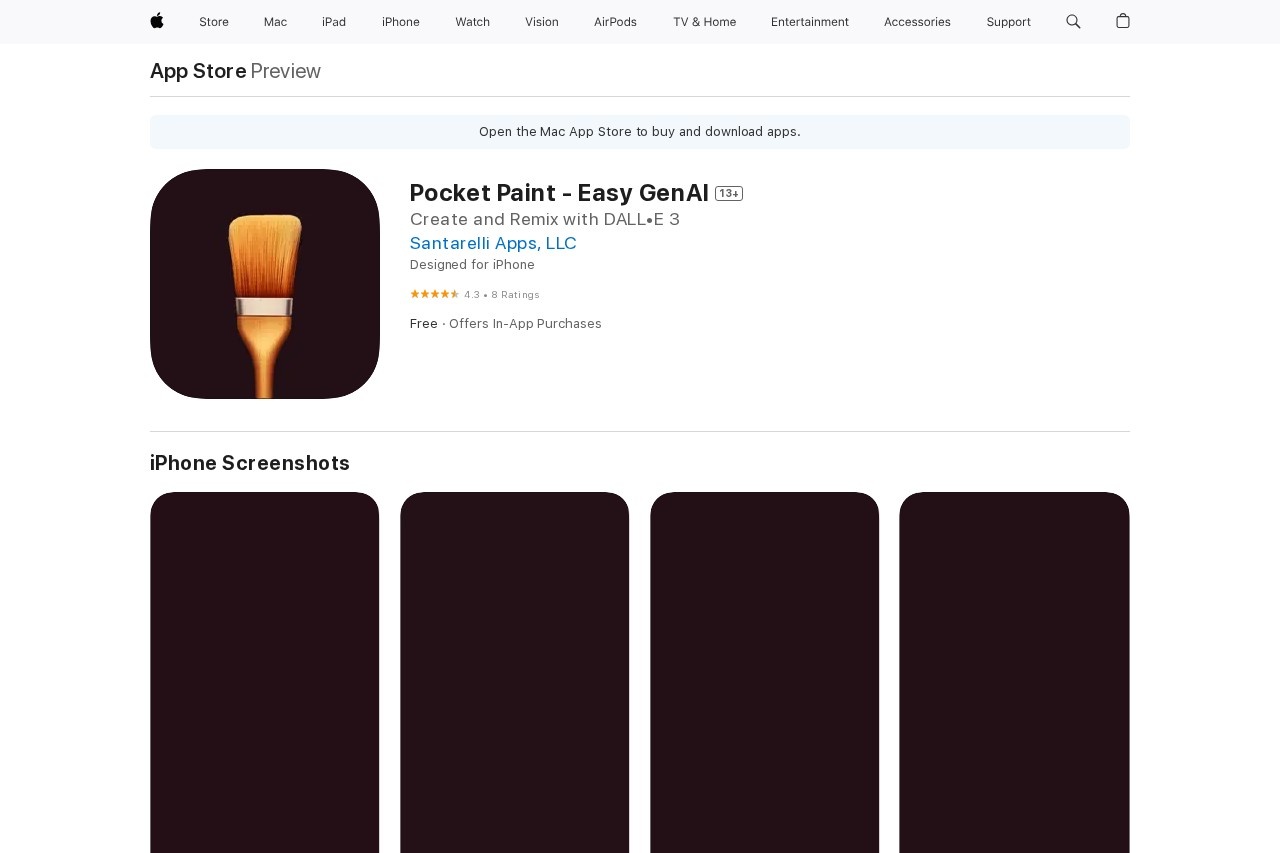This screenshot has width=1280, height=853.
Task: Select iPad in the navigation bar
Action: click(334, 22)
